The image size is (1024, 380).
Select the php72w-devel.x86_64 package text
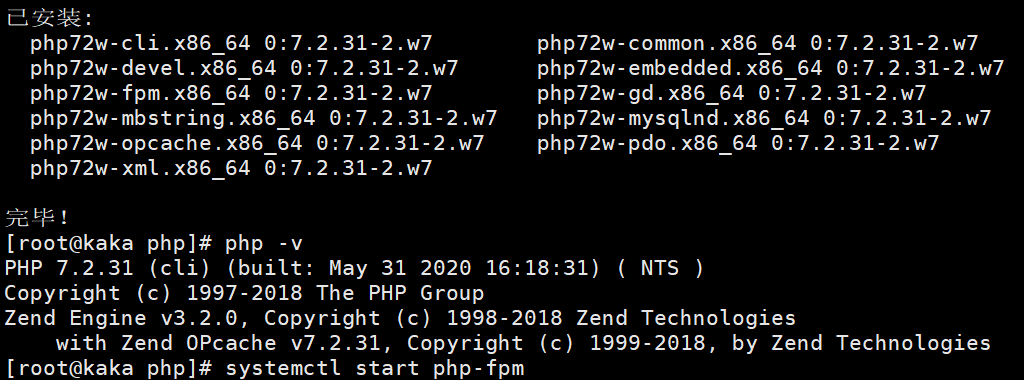tap(244, 69)
